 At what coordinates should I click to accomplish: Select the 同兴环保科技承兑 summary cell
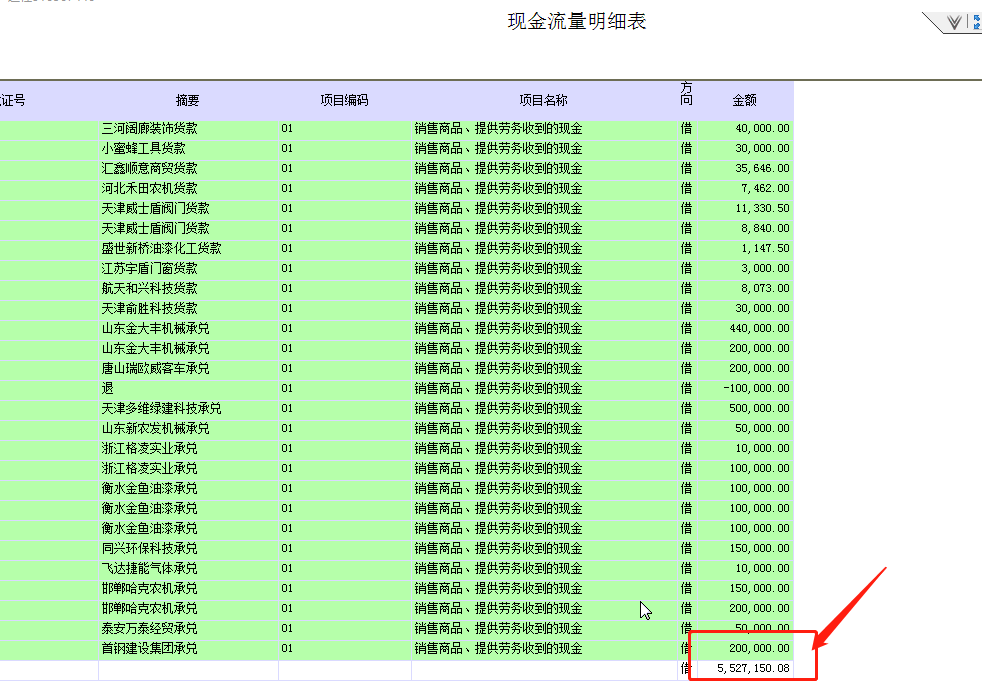click(x=188, y=549)
